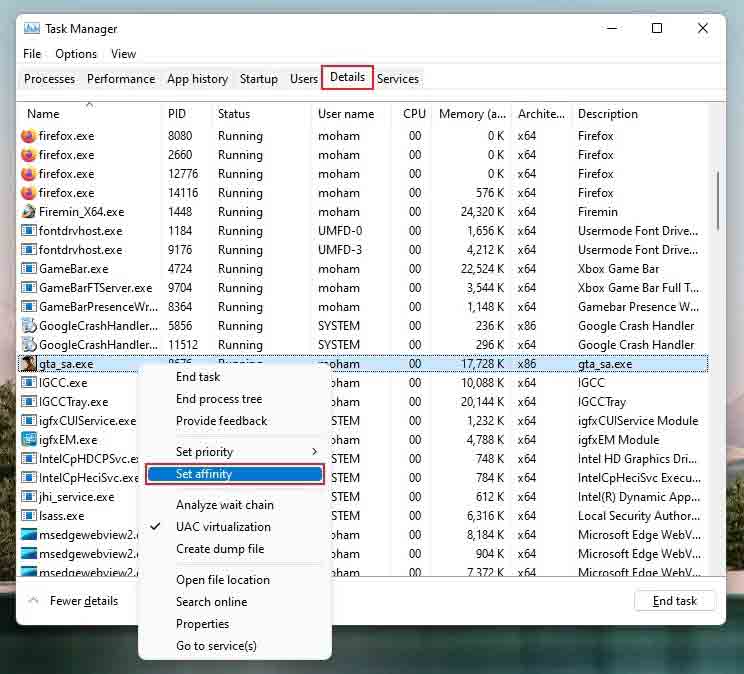
Task: Click the igfxEM.exe process icon
Action: coord(28,440)
